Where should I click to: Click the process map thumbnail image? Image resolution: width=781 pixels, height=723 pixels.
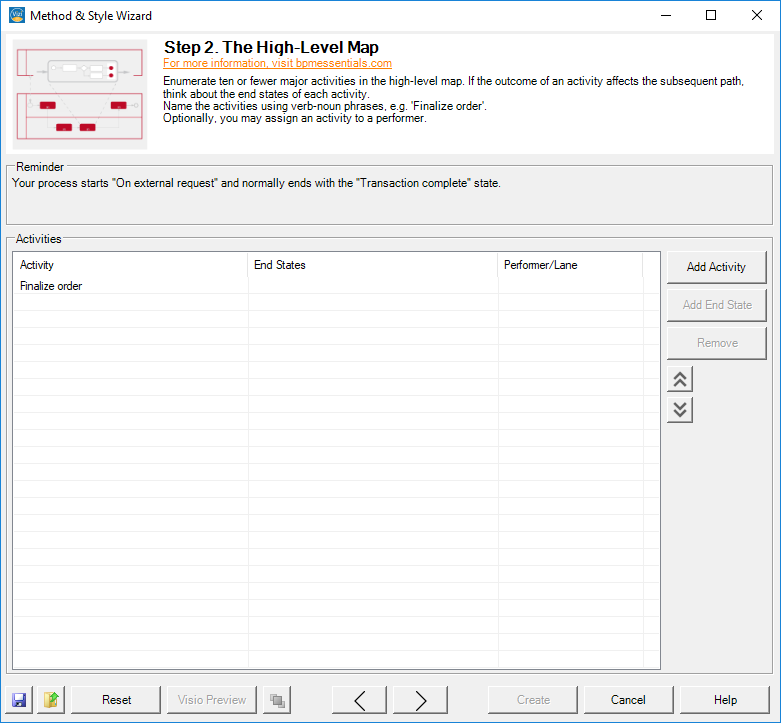(x=80, y=95)
